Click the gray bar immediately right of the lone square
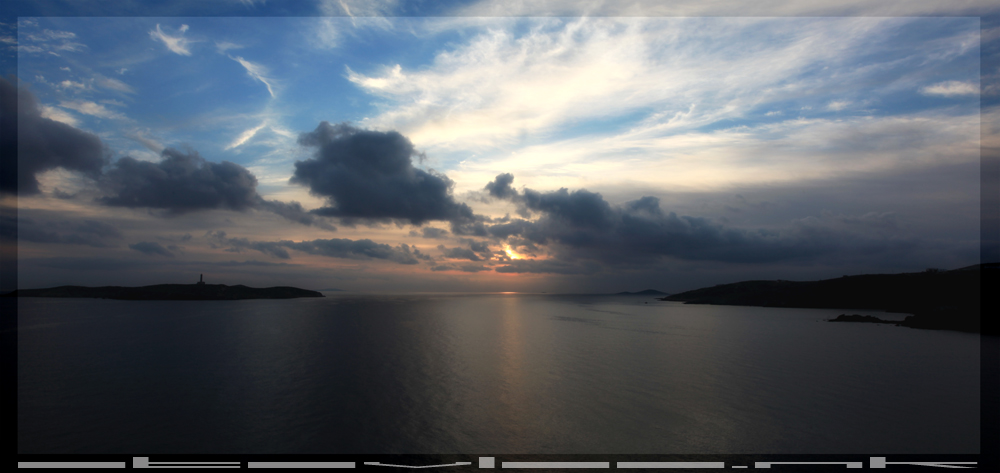This screenshot has width=1000, height=473. coord(555,465)
